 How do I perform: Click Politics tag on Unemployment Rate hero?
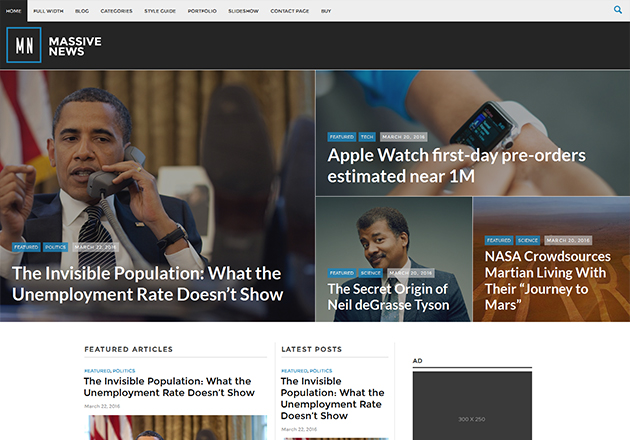point(55,247)
